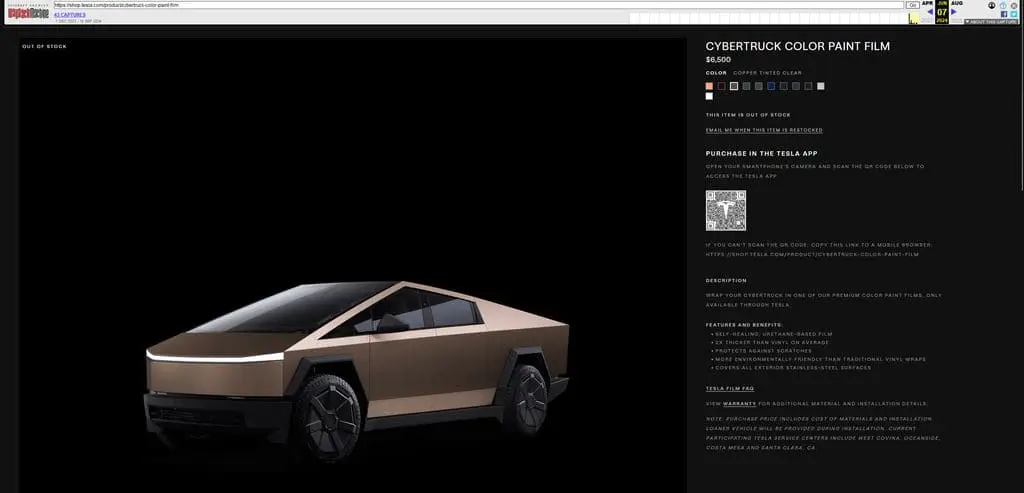This screenshot has height=493, width=1024.
Task: Click the Description heading
Action: click(726, 281)
